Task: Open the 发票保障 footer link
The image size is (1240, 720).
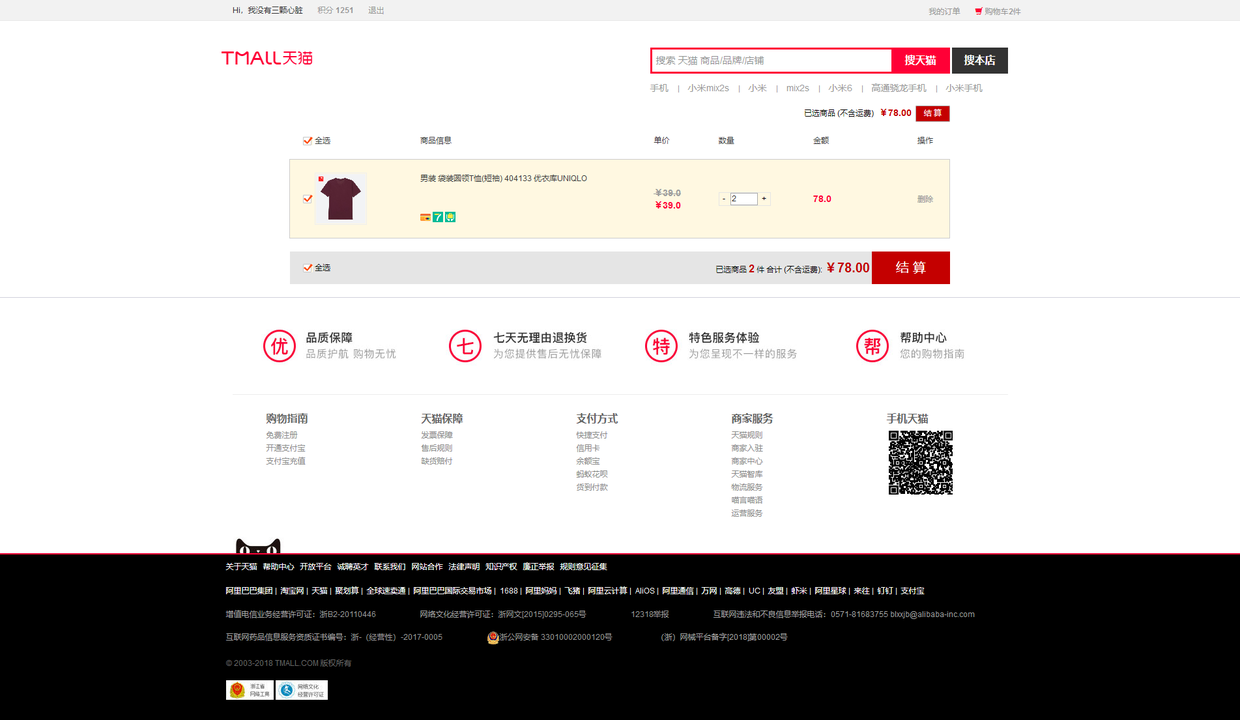Action: click(437, 436)
